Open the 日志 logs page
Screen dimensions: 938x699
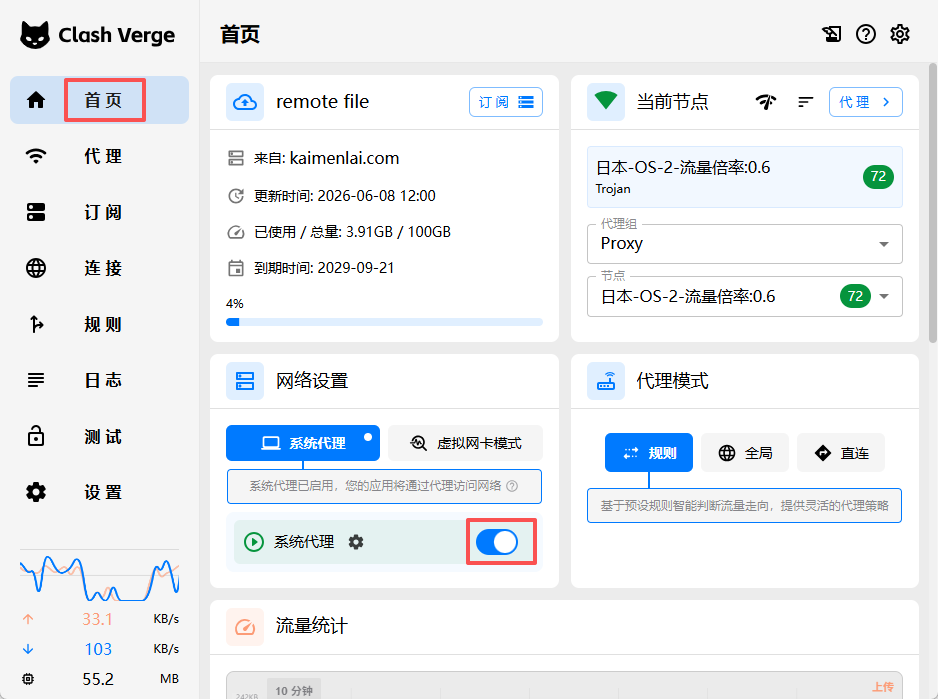[99, 380]
